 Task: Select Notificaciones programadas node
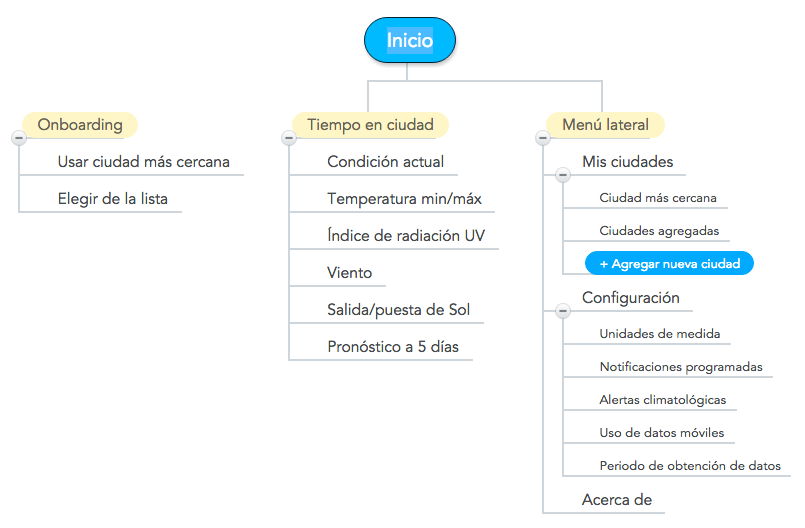tap(681, 367)
